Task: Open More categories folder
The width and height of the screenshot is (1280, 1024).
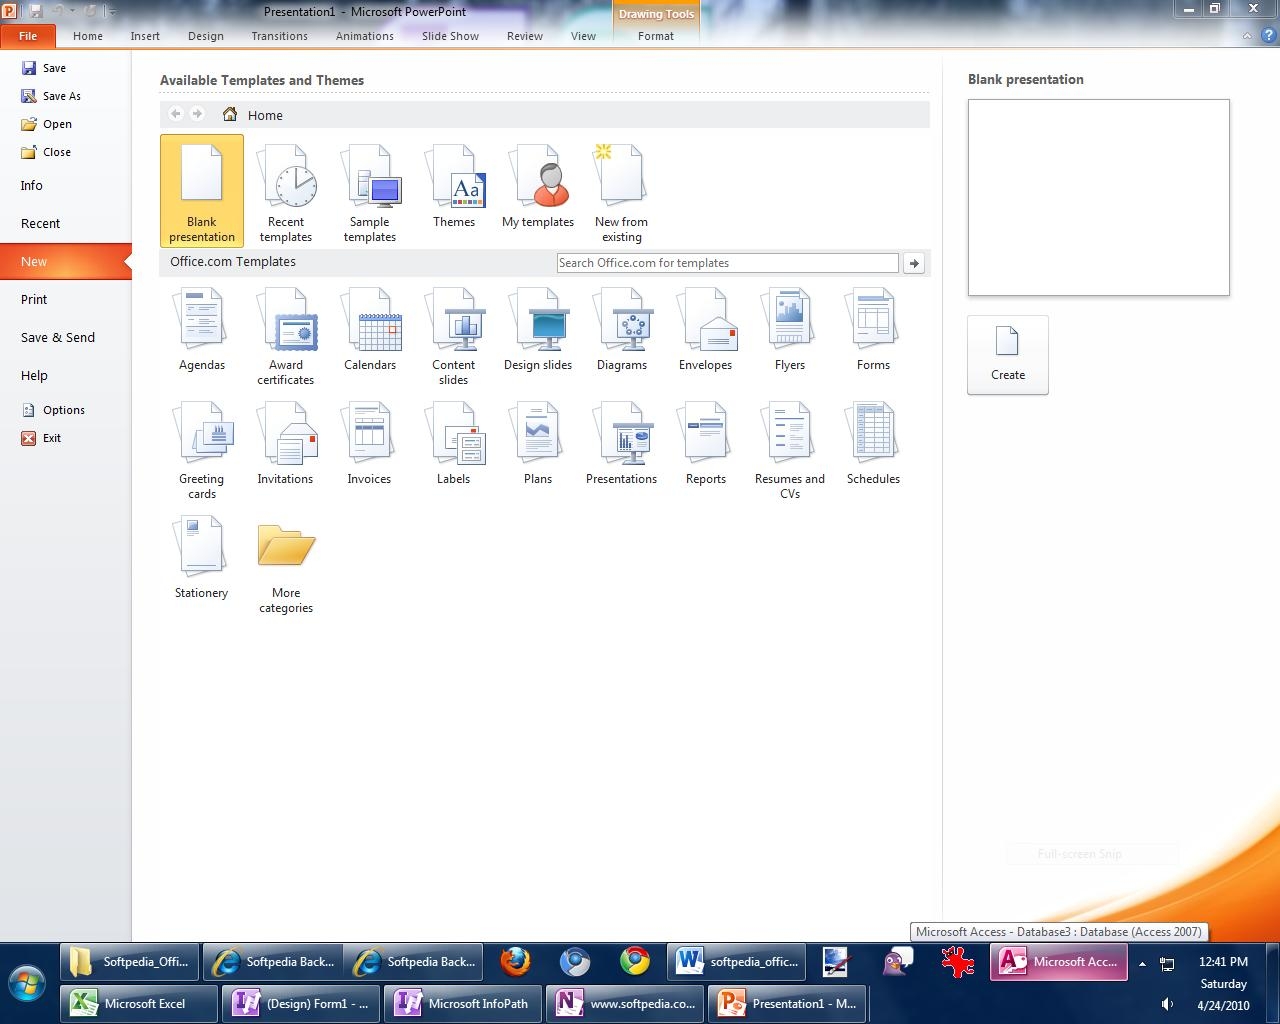Action: [286, 565]
